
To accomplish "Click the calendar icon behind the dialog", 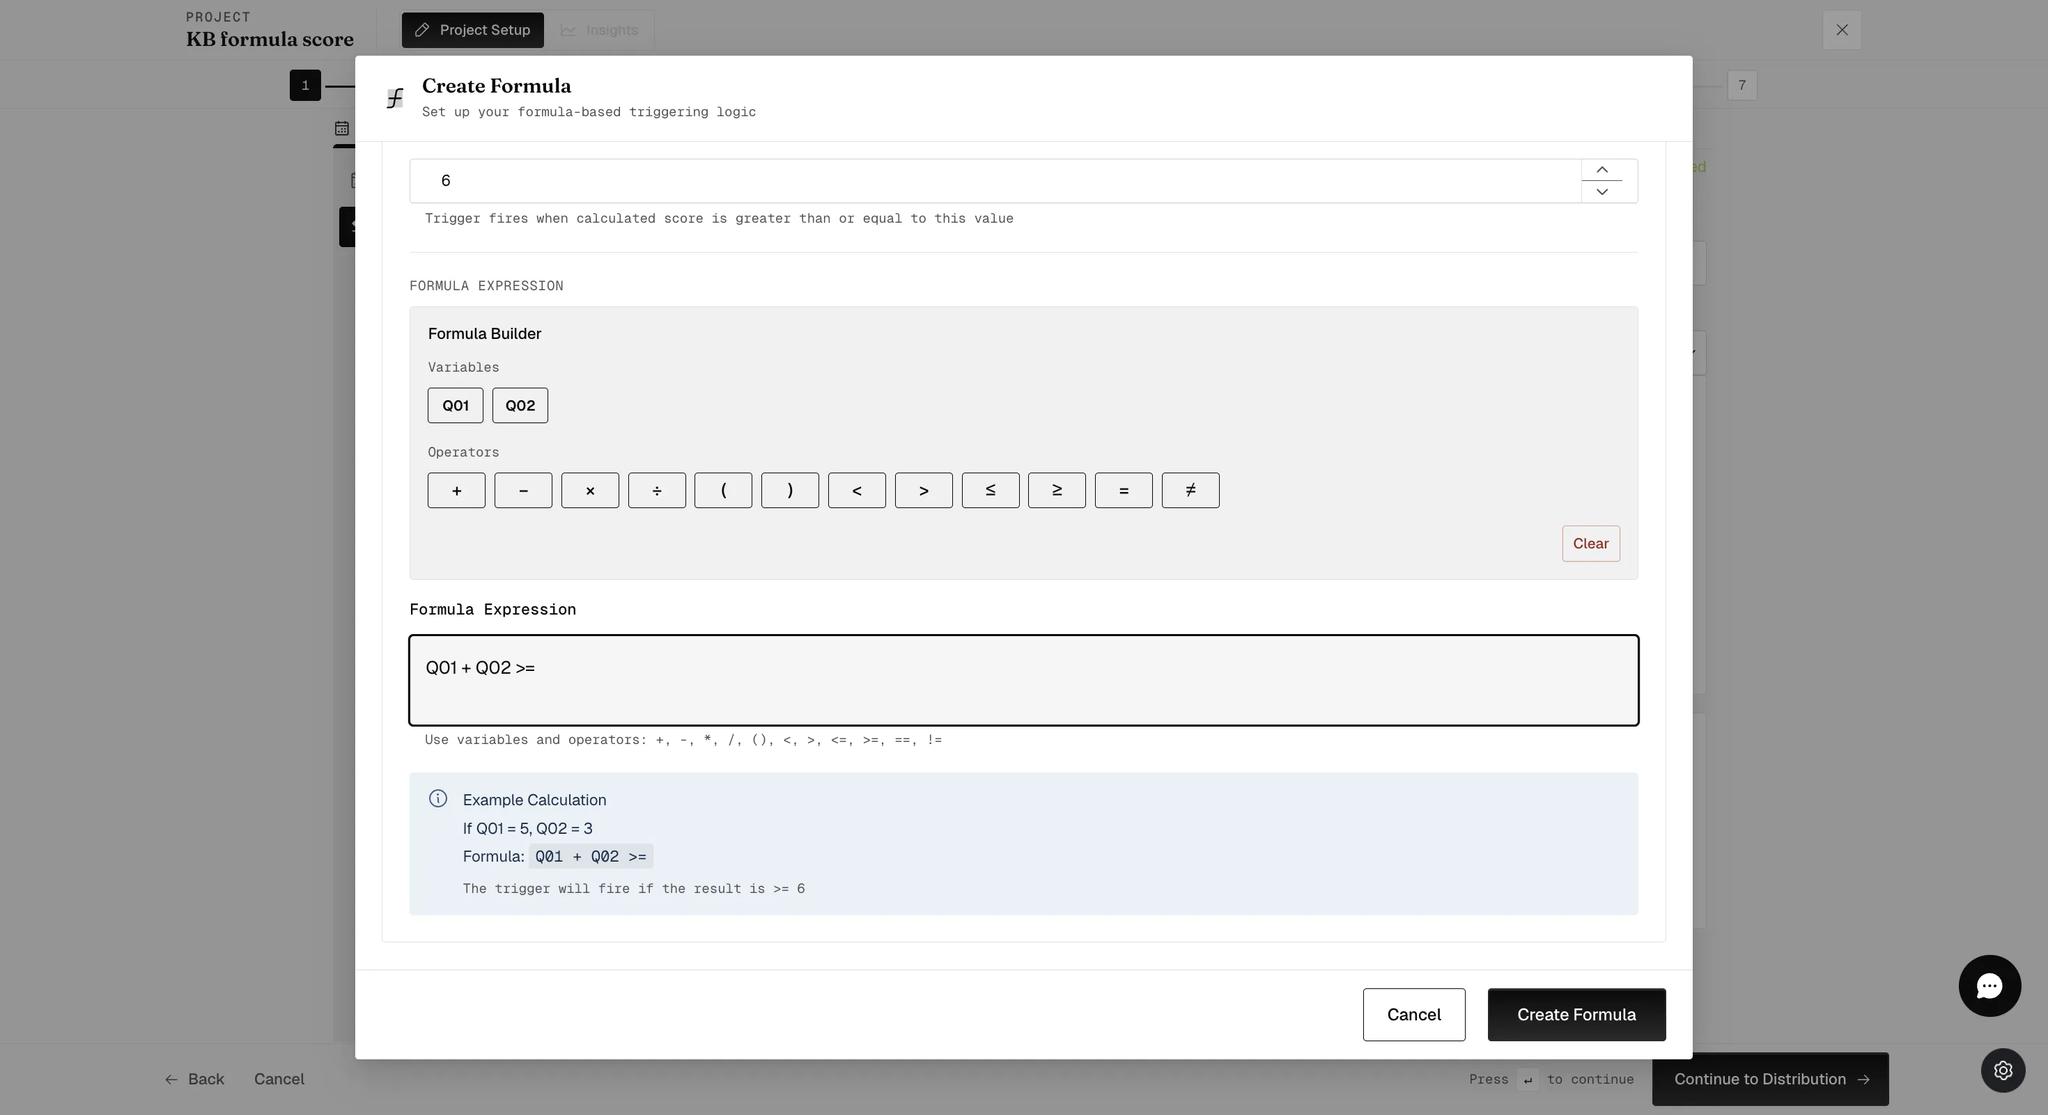I will click(x=342, y=128).
